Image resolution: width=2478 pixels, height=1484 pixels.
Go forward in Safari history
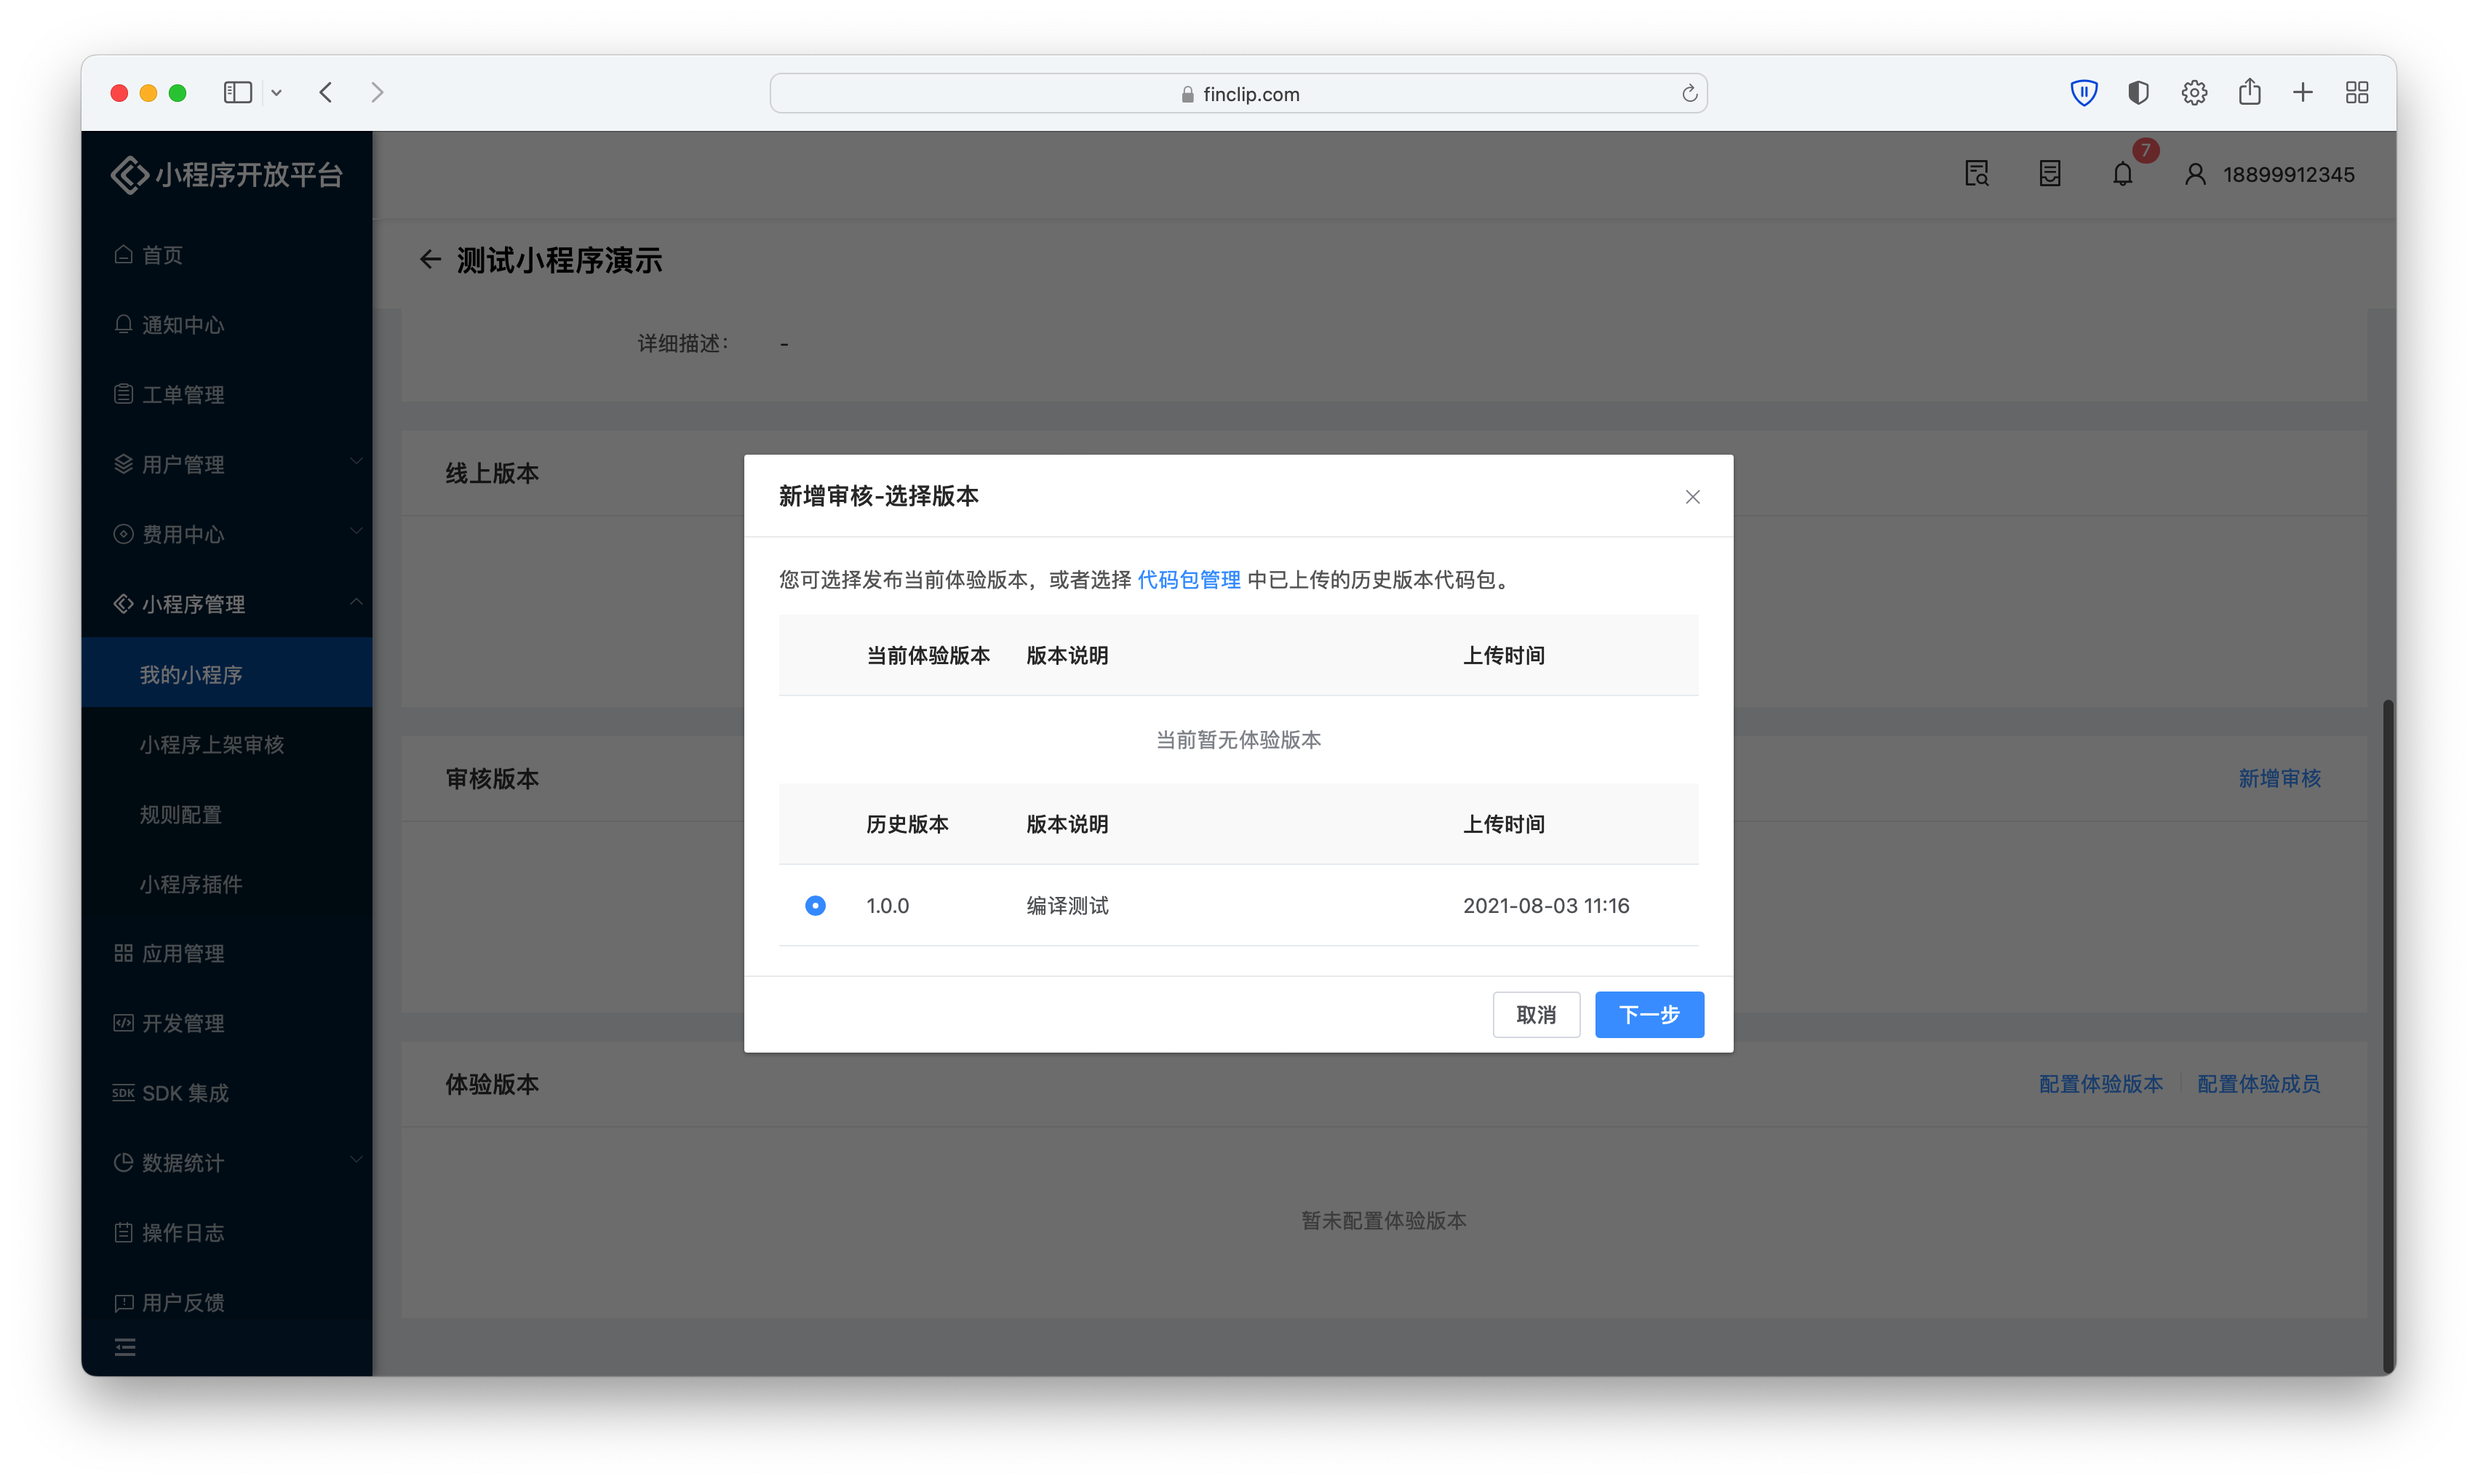tap(377, 93)
